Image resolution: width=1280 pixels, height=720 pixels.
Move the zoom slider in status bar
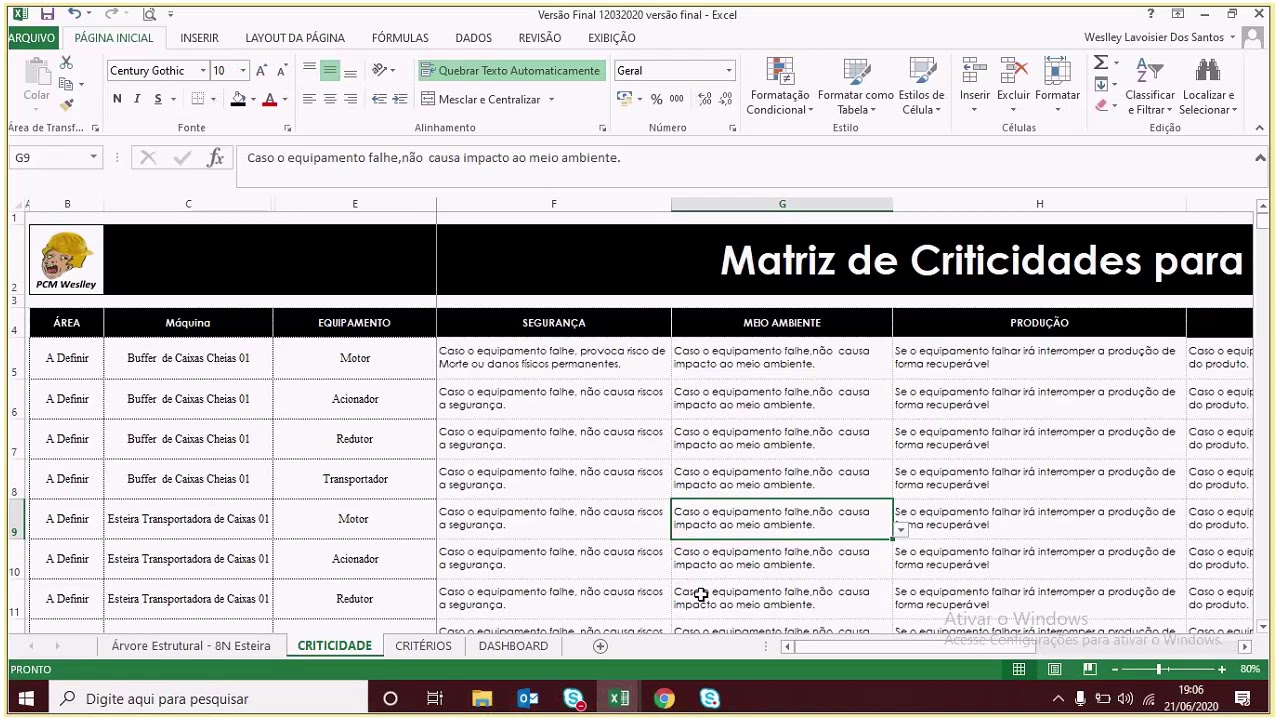click(1159, 669)
